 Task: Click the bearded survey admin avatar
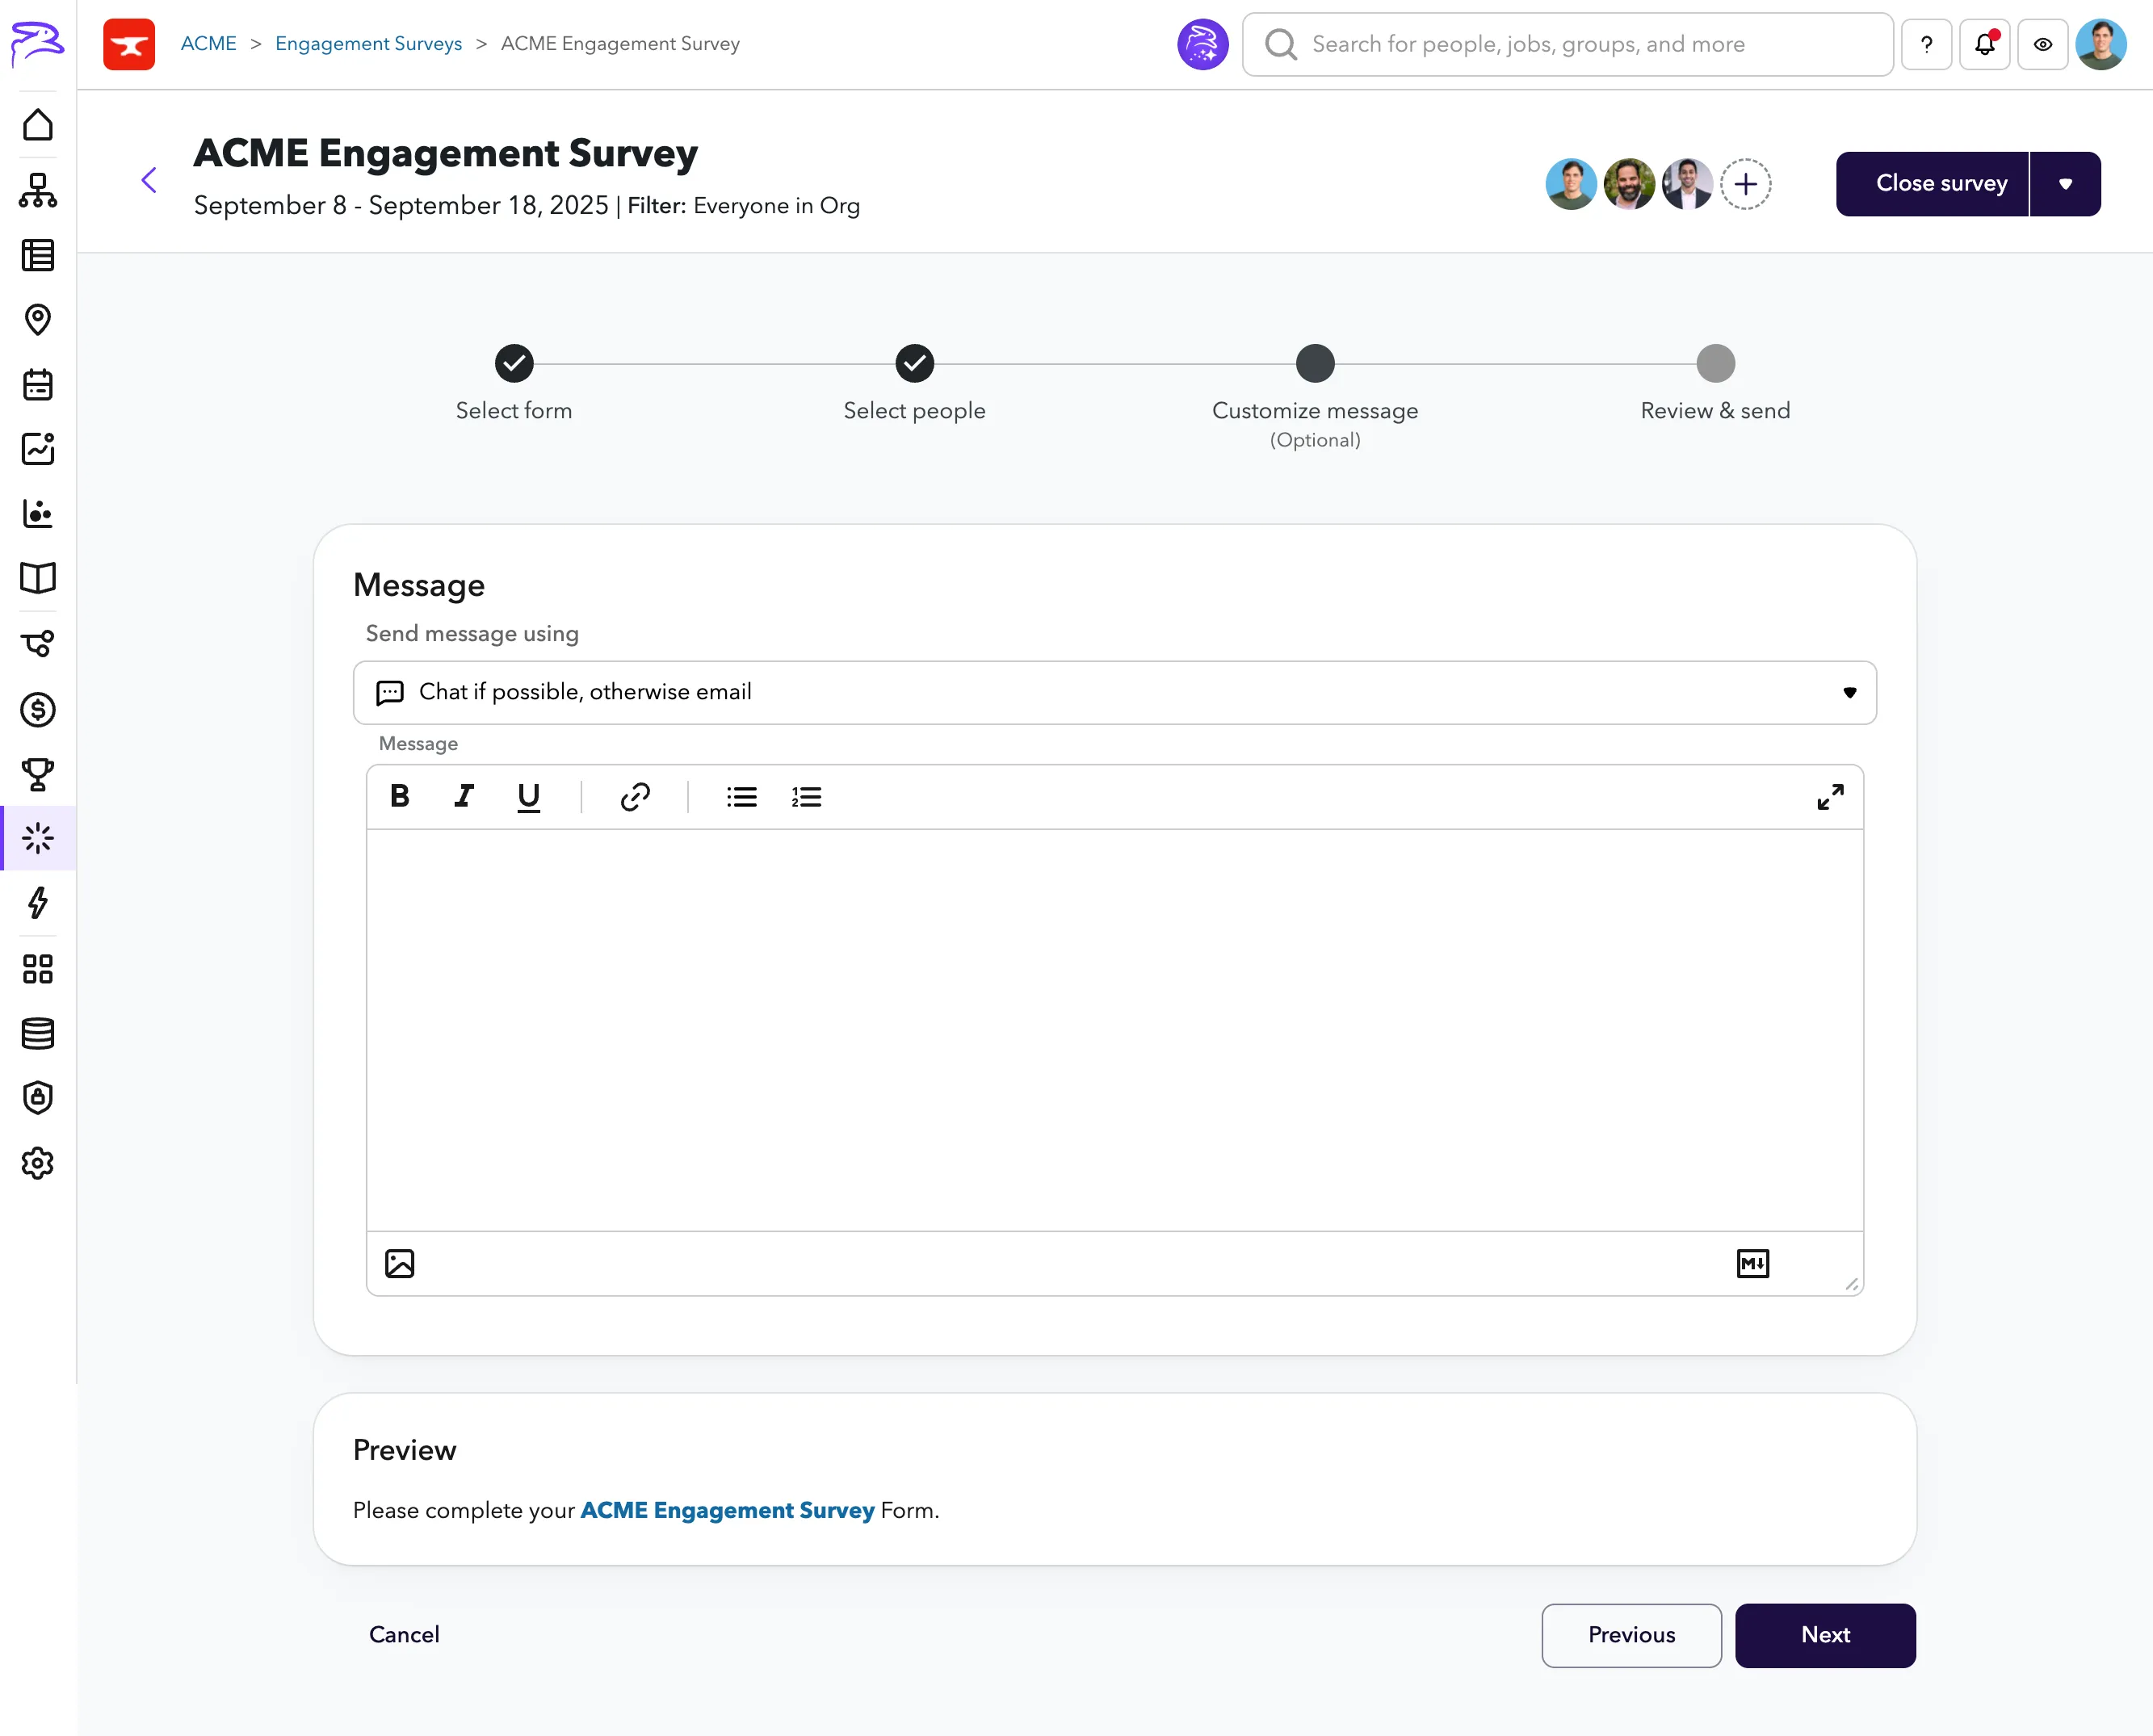point(1629,184)
